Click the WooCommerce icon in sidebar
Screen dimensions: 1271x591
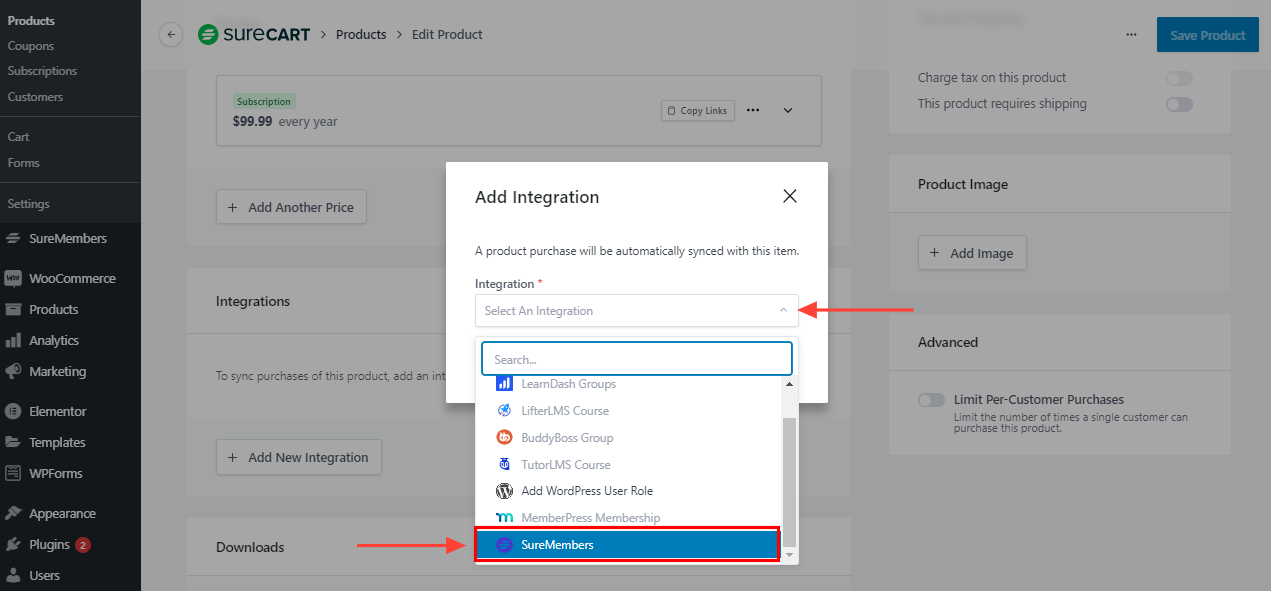pyautogui.click(x=14, y=279)
